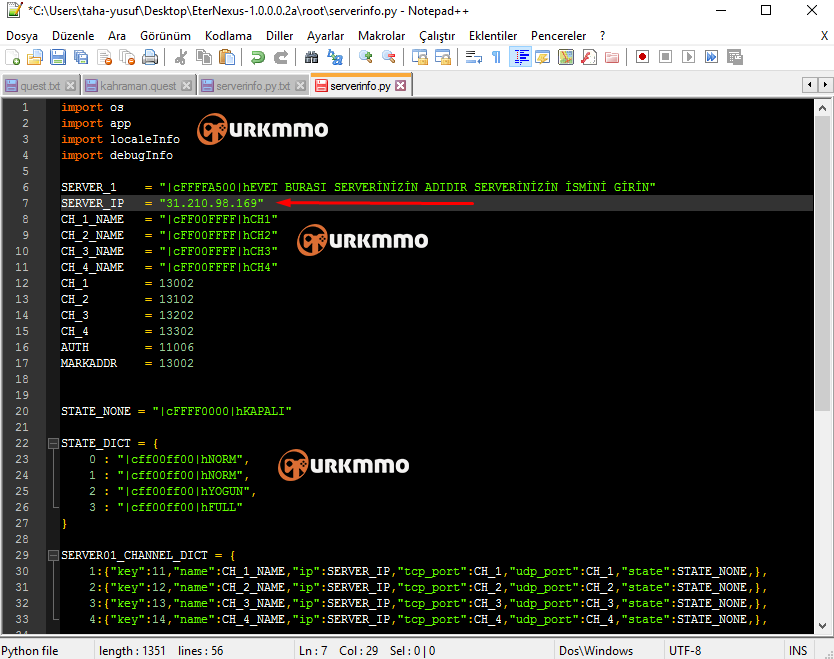Toggle the Show all characters pilcrow icon
The width and height of the screenshot is (834, 659).
pos(496,57)
